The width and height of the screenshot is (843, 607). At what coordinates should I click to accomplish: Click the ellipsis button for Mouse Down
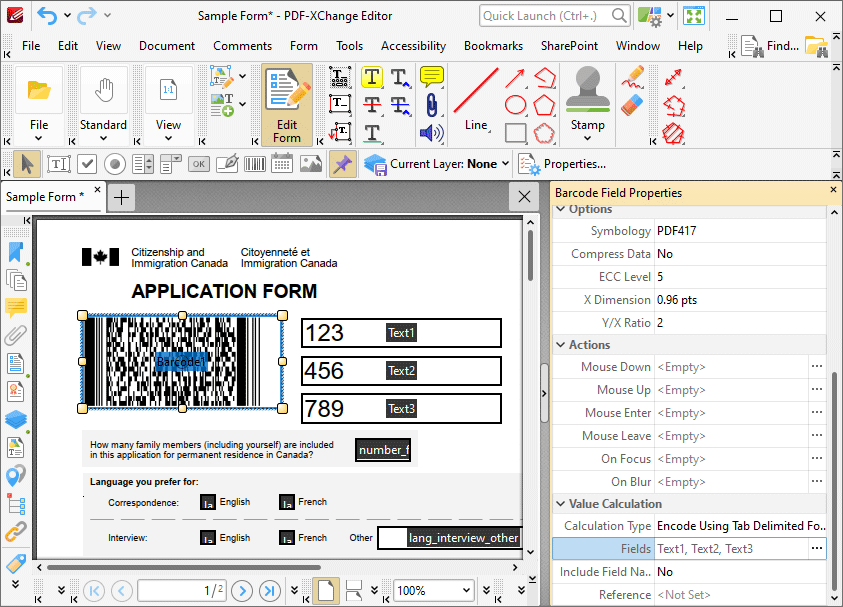(817, 367)
